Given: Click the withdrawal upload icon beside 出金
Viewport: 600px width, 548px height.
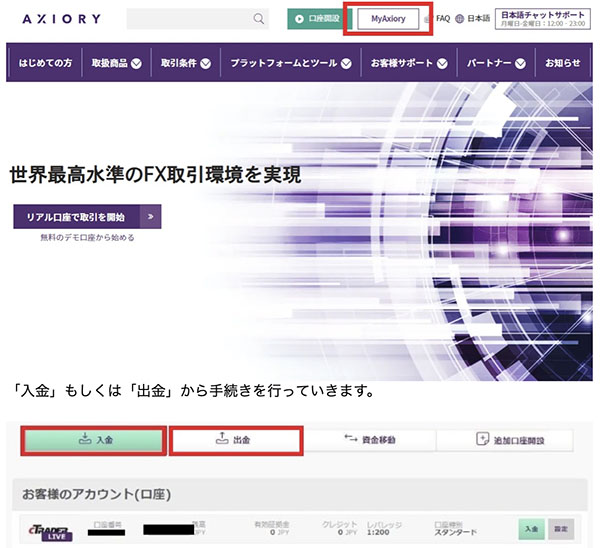Looking at the screenshot, I should [222, 439].
